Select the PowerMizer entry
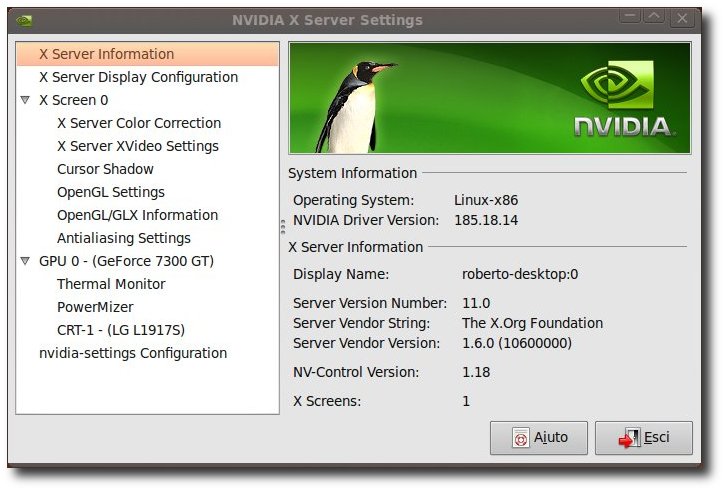 pos(95,307)
